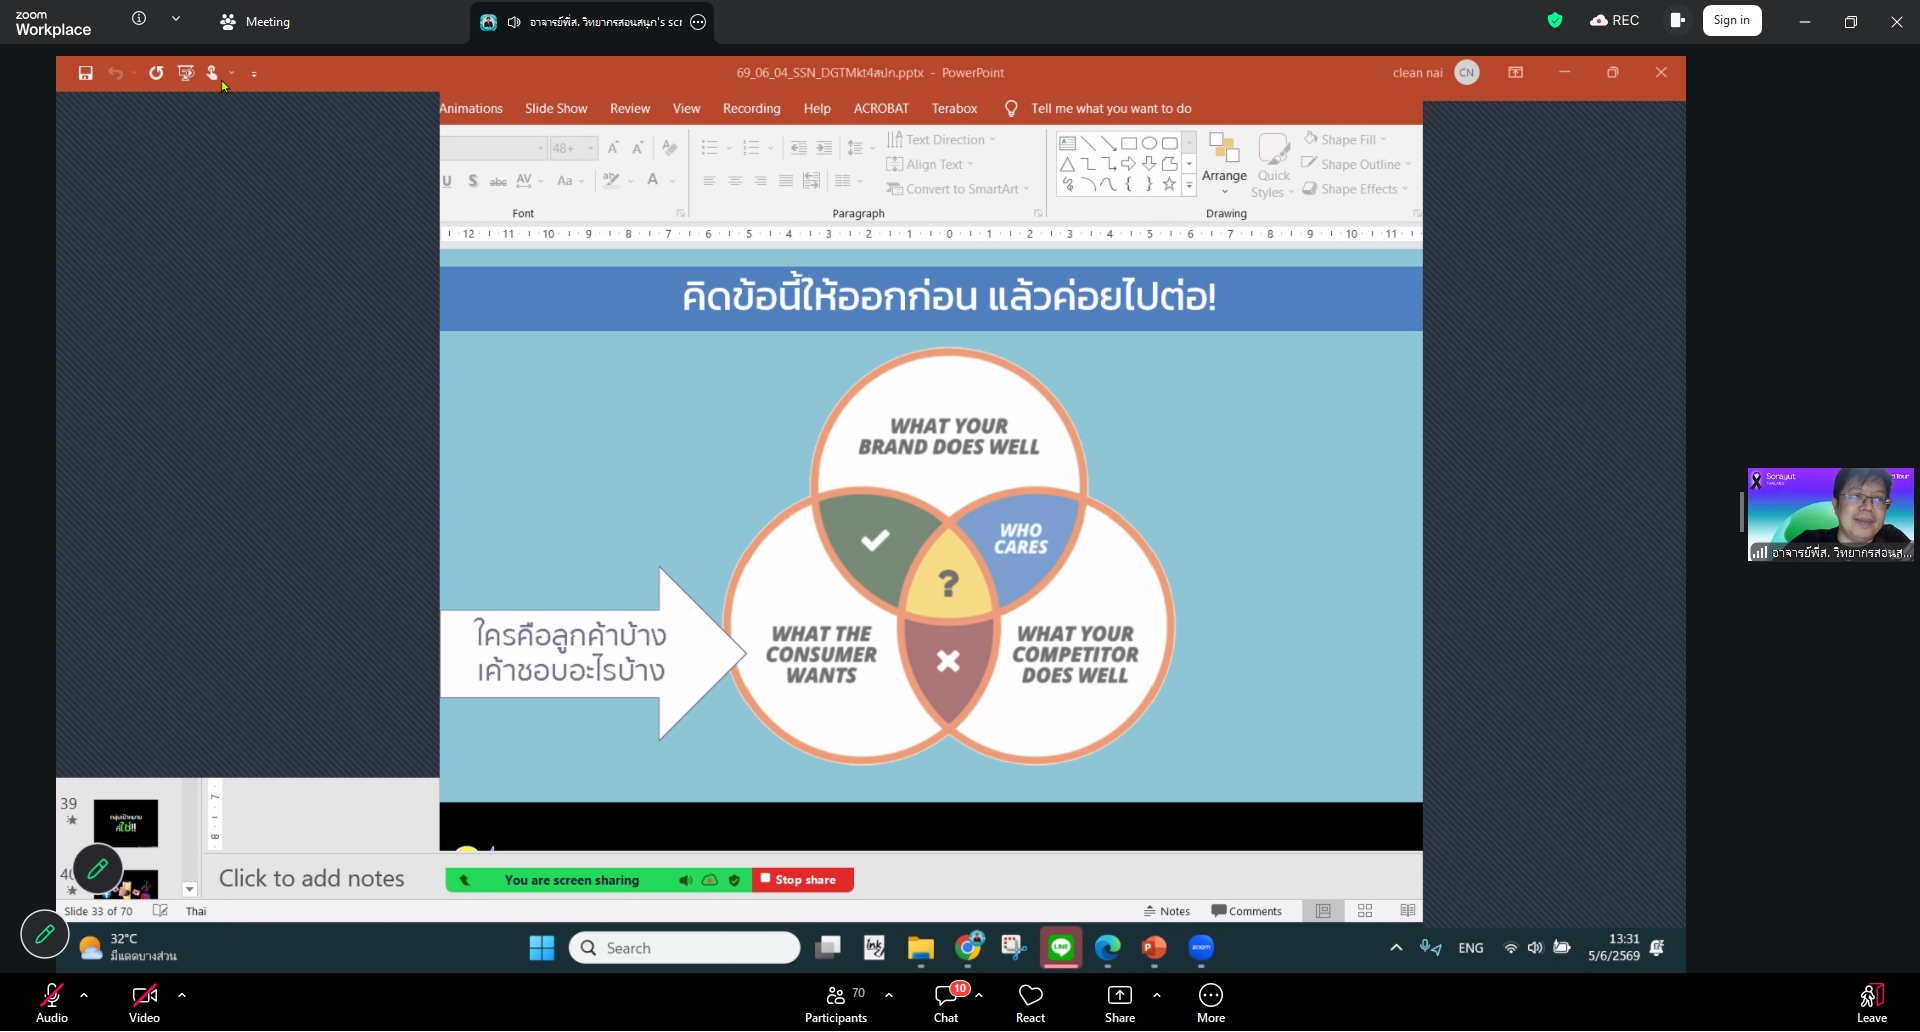Open the Text Direction dropdown
Screen dimensions: 1920x1032
point(941,140)
